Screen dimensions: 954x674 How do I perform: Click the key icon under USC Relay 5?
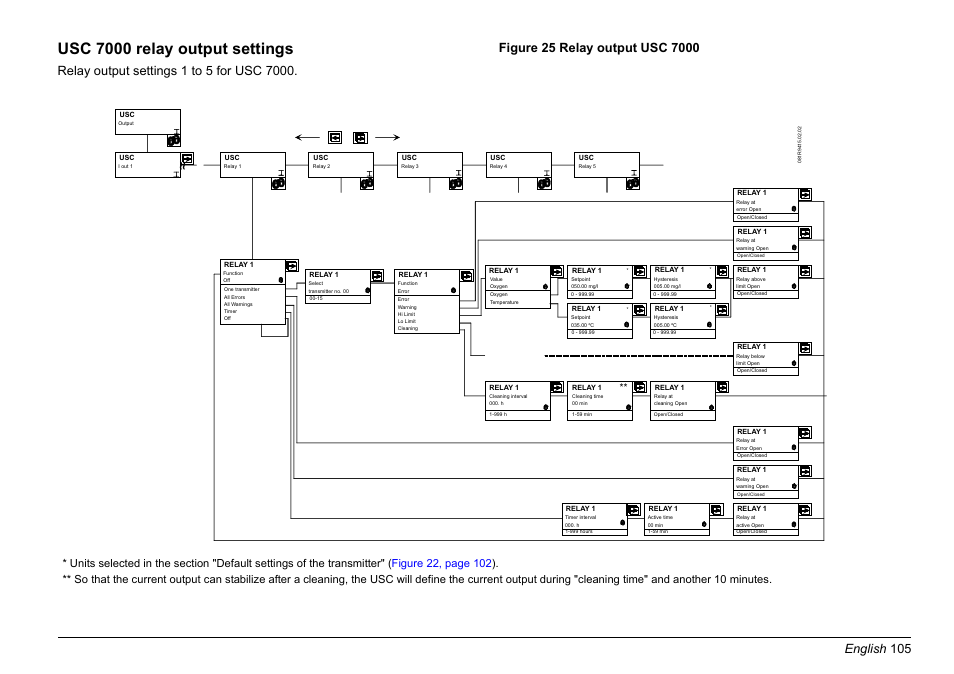point(633,183)
